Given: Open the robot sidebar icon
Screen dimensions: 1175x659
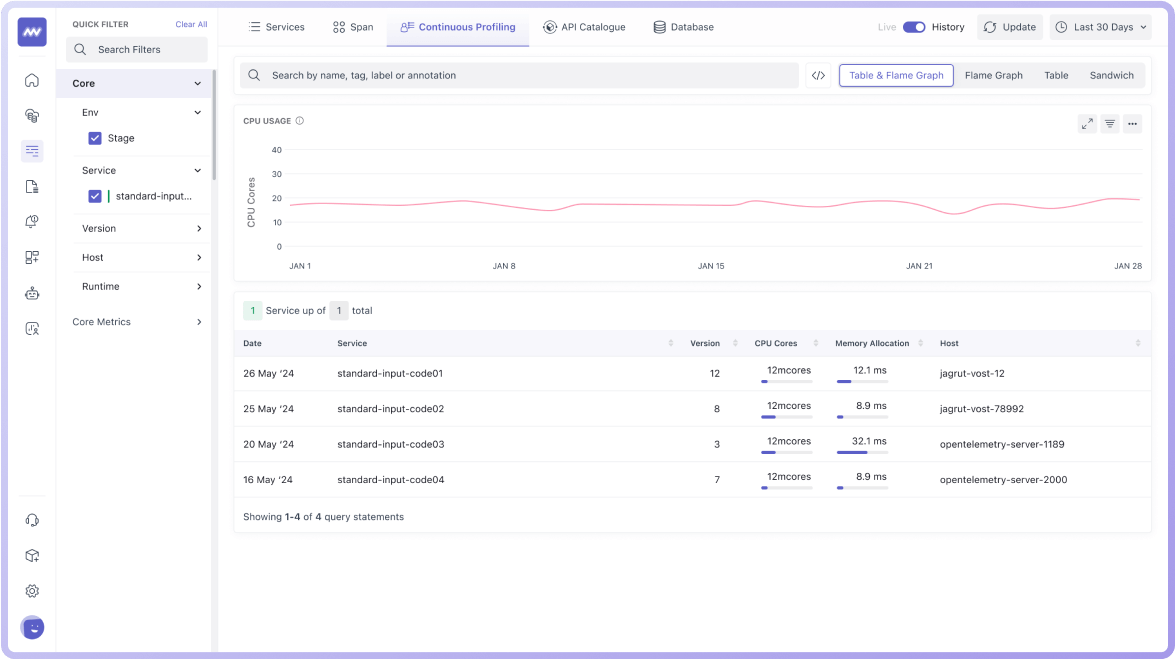Looking at the screenshot, I should click(x=32, y=293).
